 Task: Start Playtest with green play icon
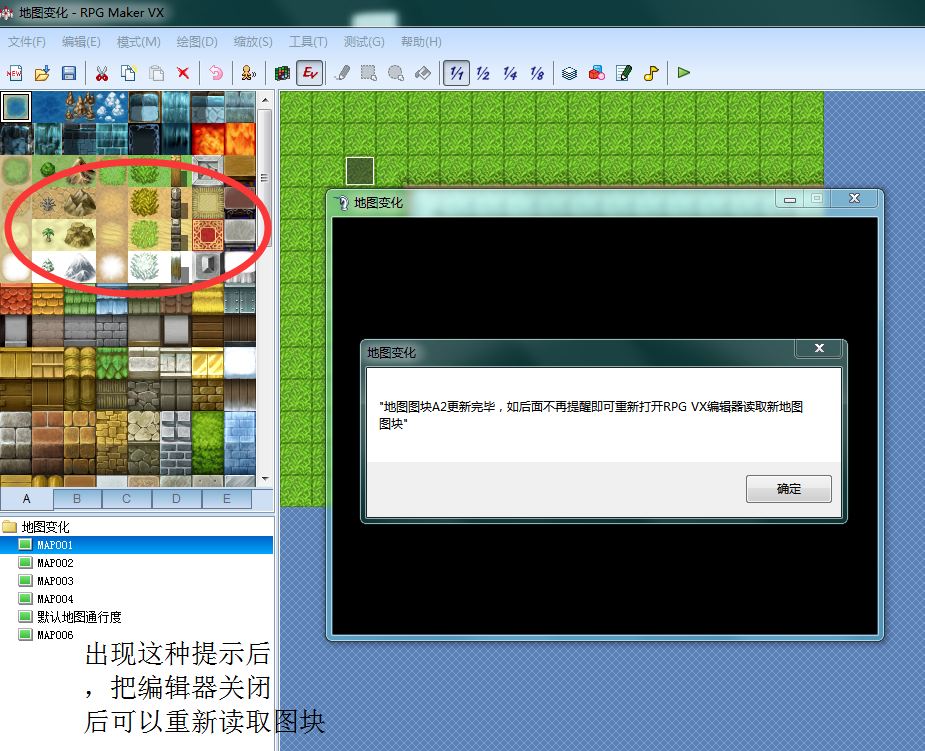[684, 73]
